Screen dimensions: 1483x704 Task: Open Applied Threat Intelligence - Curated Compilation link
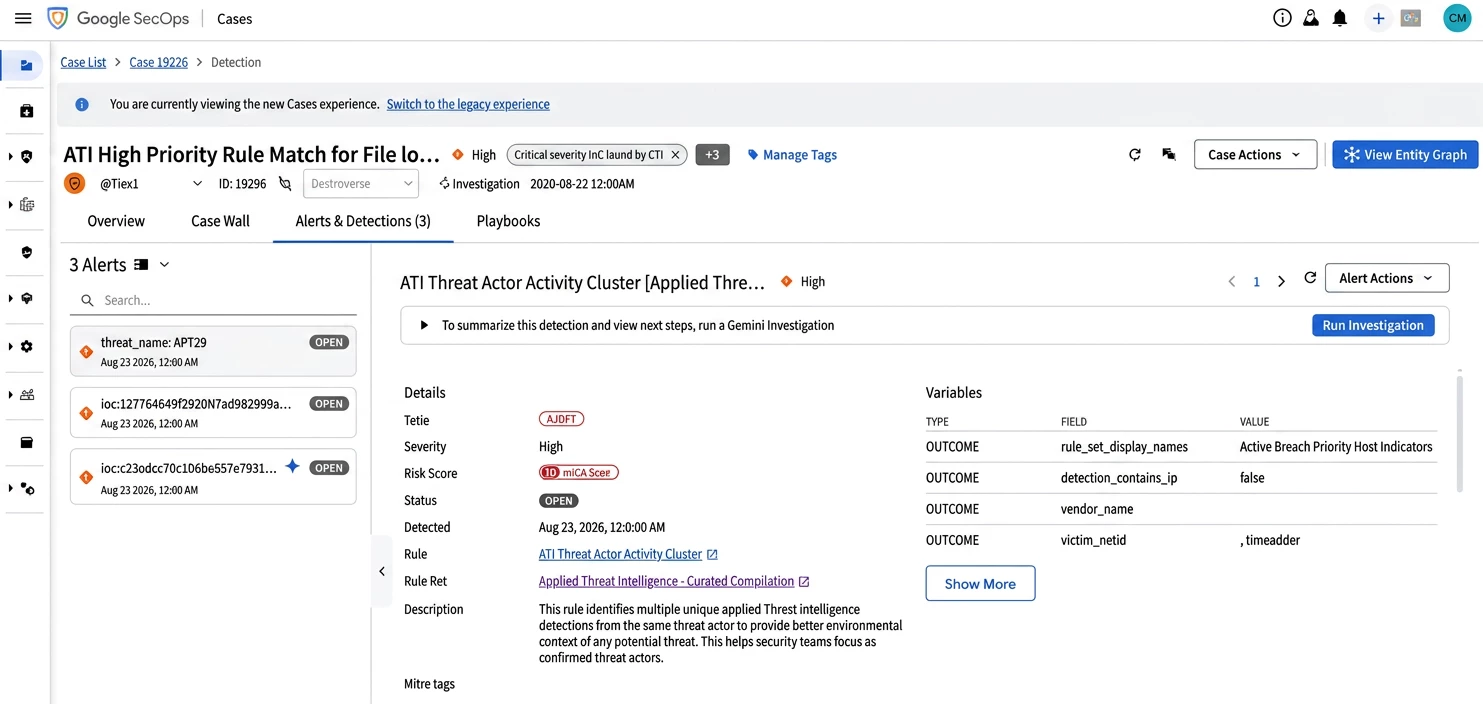pos(666,581)
